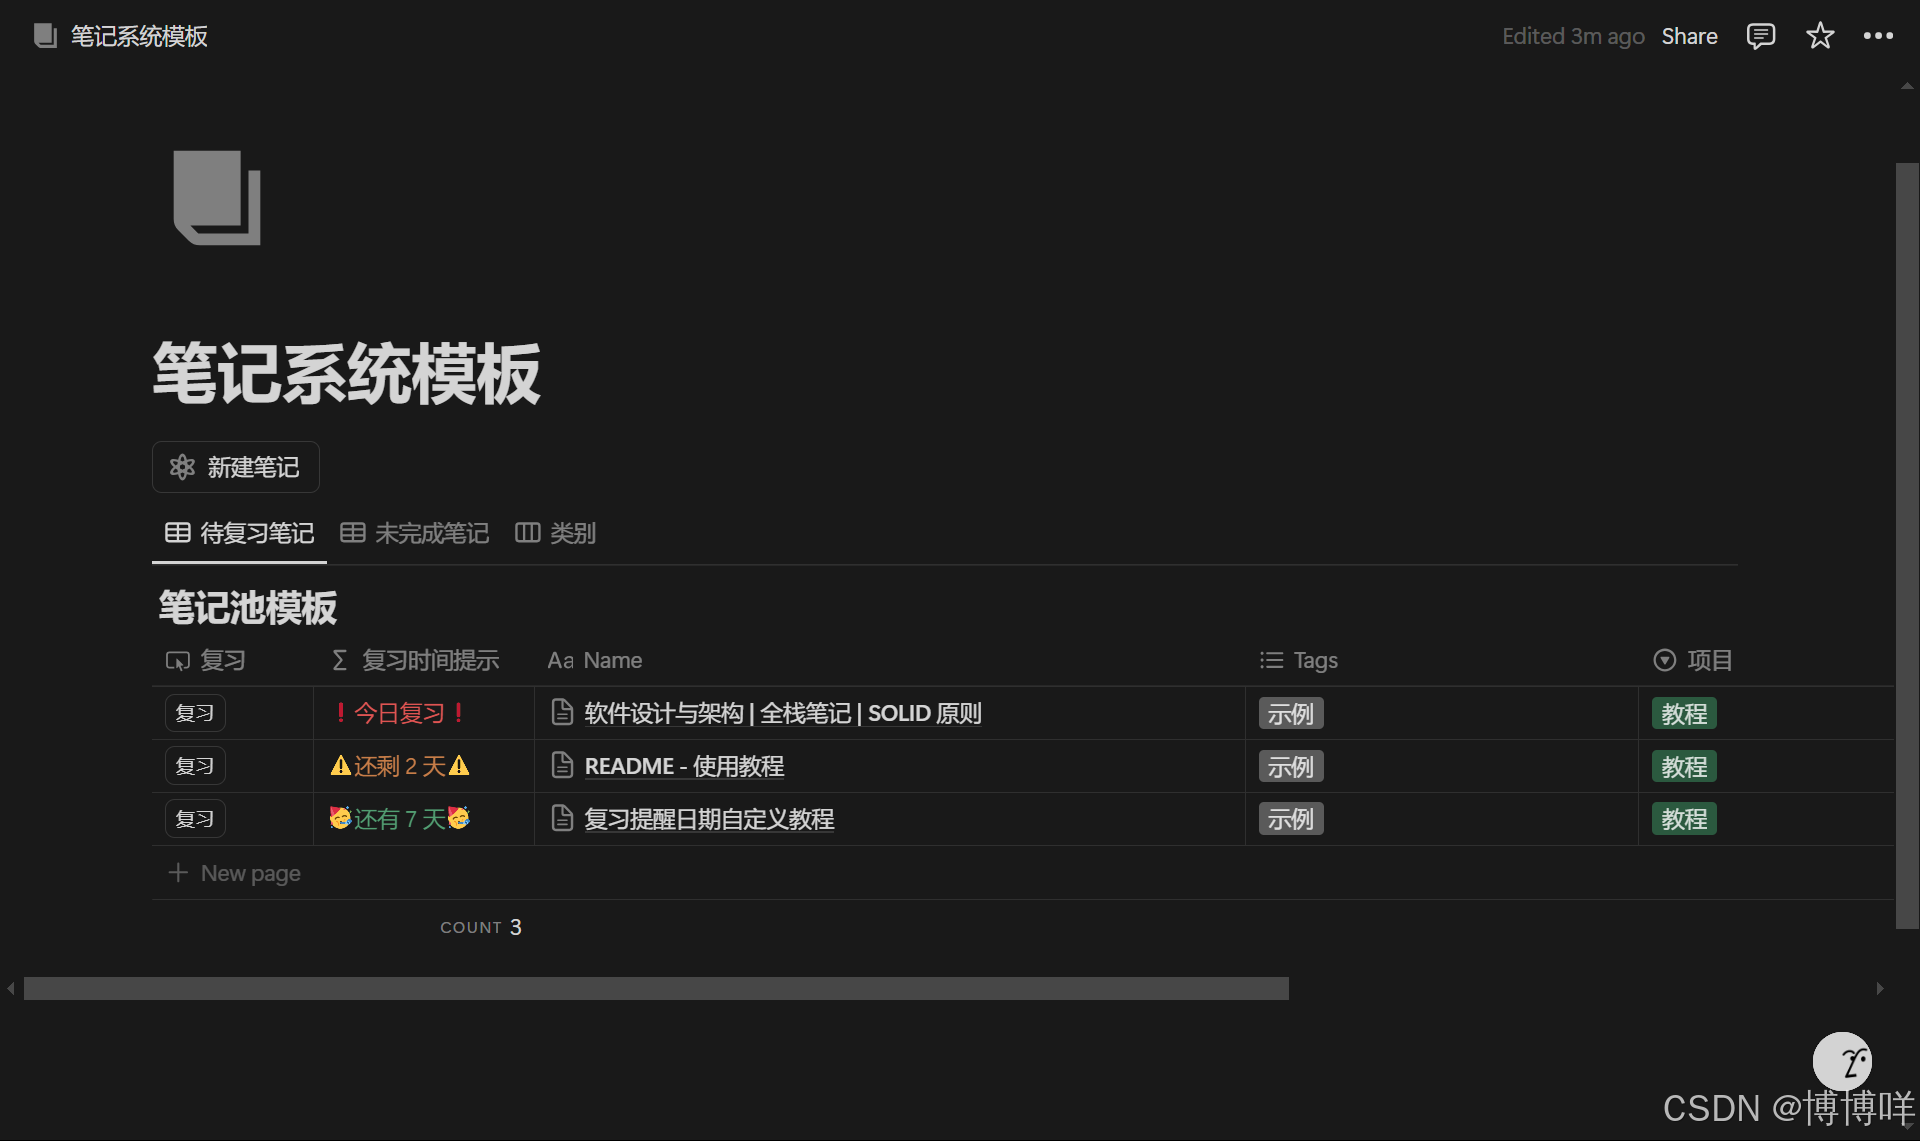Favorite this page with the star icon
Image resolution: width=1920 pixels, height=1141 pixels.
click(x=1820, y=37)
